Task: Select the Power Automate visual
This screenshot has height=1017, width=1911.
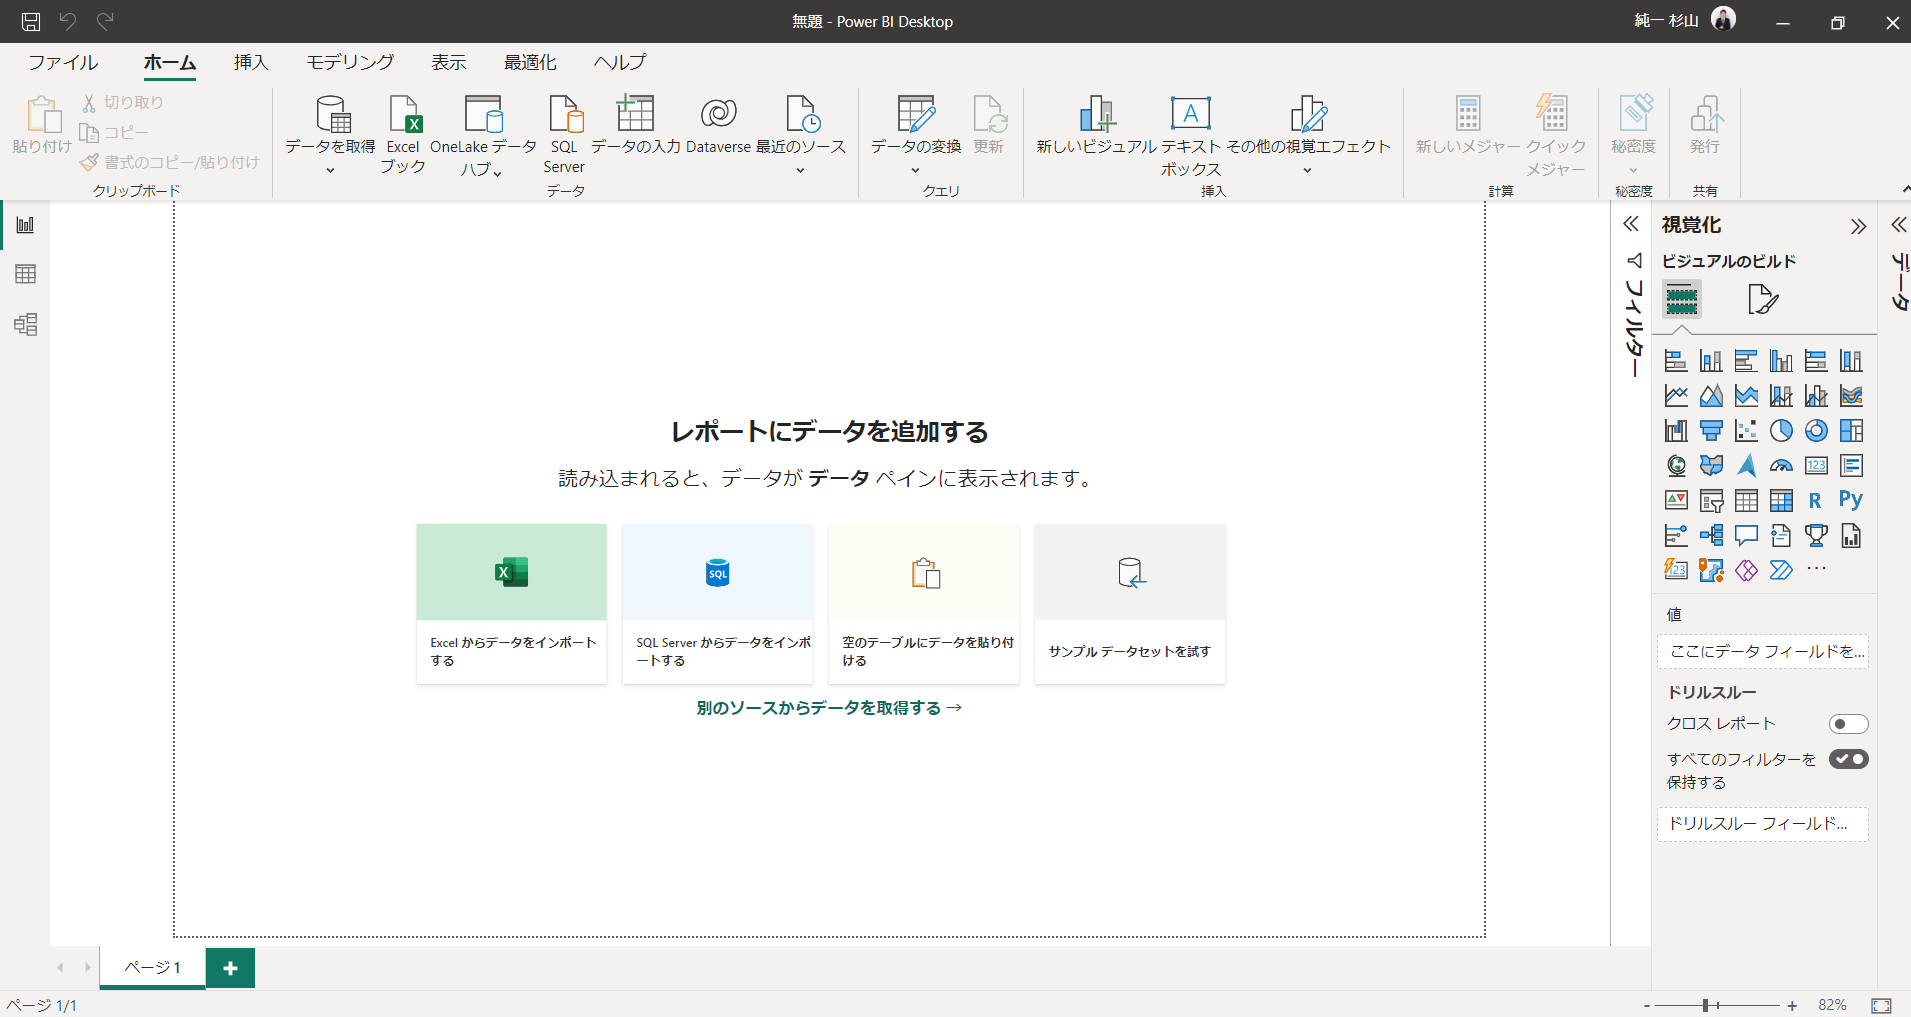Action: (1781, 571)
